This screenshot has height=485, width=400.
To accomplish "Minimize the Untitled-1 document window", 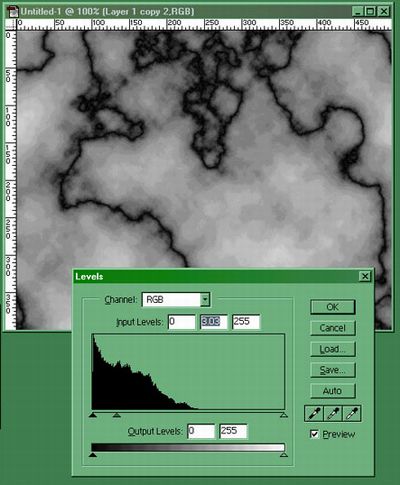I will pos(358,12).
